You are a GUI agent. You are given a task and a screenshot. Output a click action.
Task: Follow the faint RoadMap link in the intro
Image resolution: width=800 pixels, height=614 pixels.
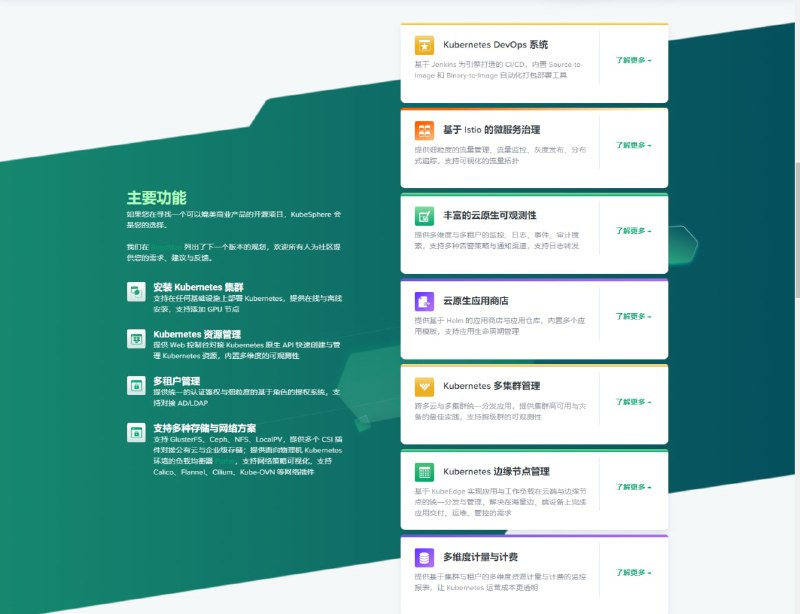tap(166, 247)
